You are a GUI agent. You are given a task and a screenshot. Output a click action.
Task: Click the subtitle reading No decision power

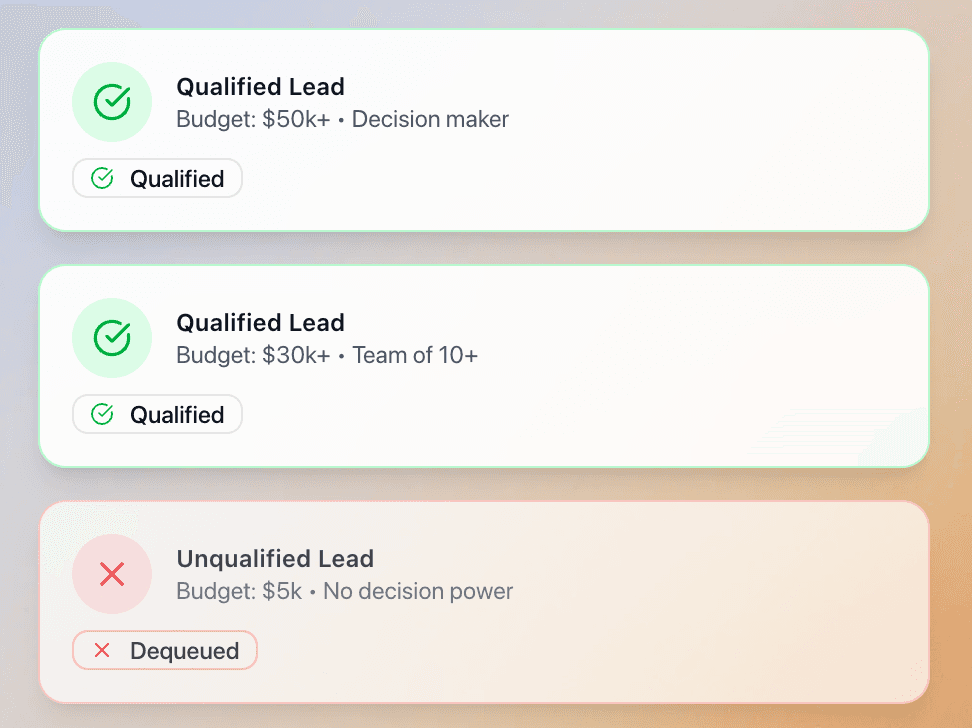pos(417,591)
